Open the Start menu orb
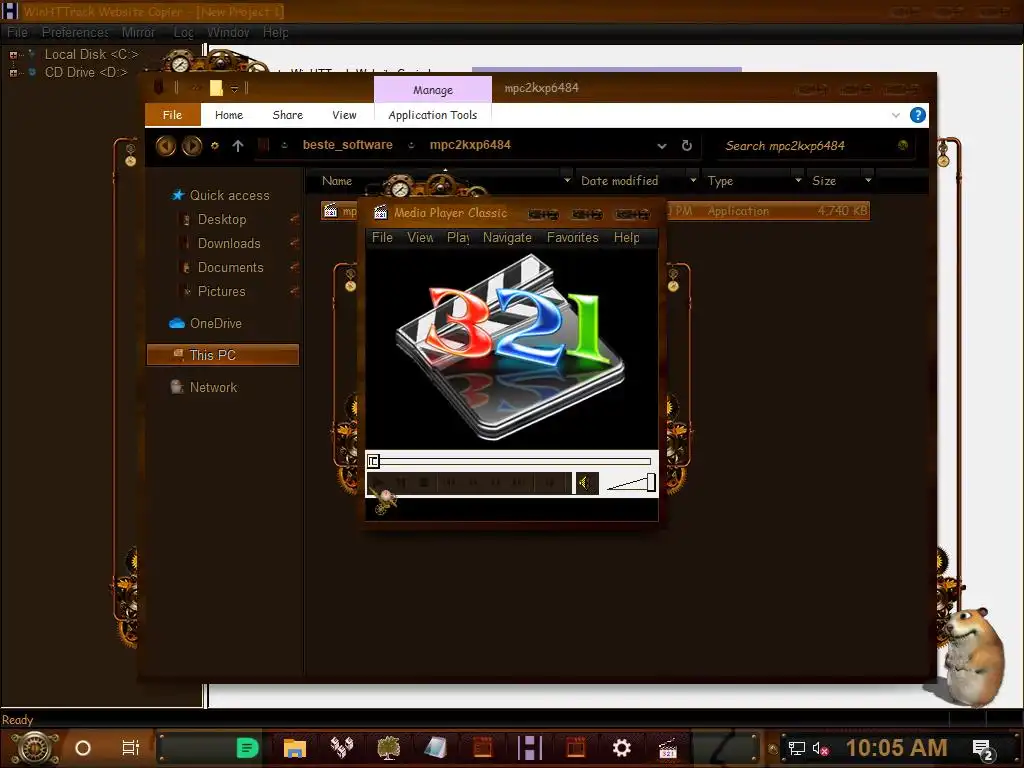The height and width of the screenshot is (768, 1024). 35,748
